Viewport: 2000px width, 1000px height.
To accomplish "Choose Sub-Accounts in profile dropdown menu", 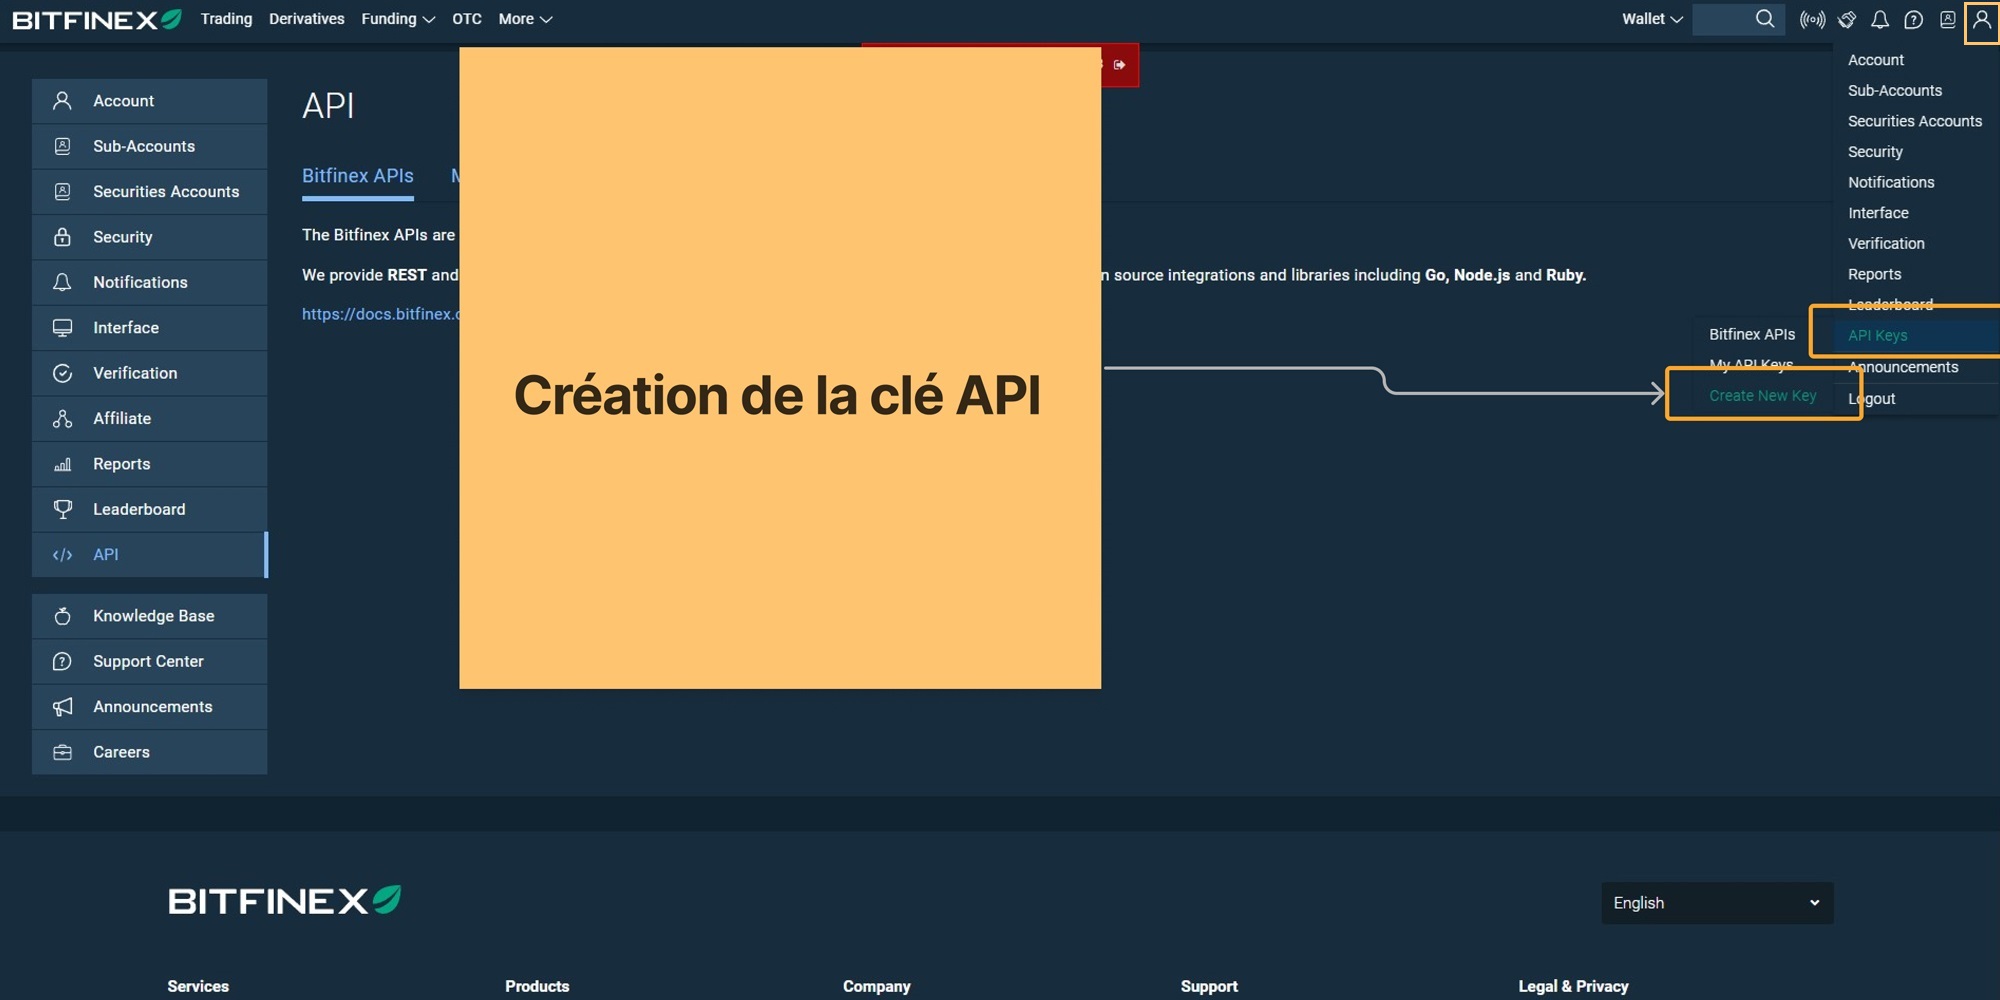I will pos(1895,91).
